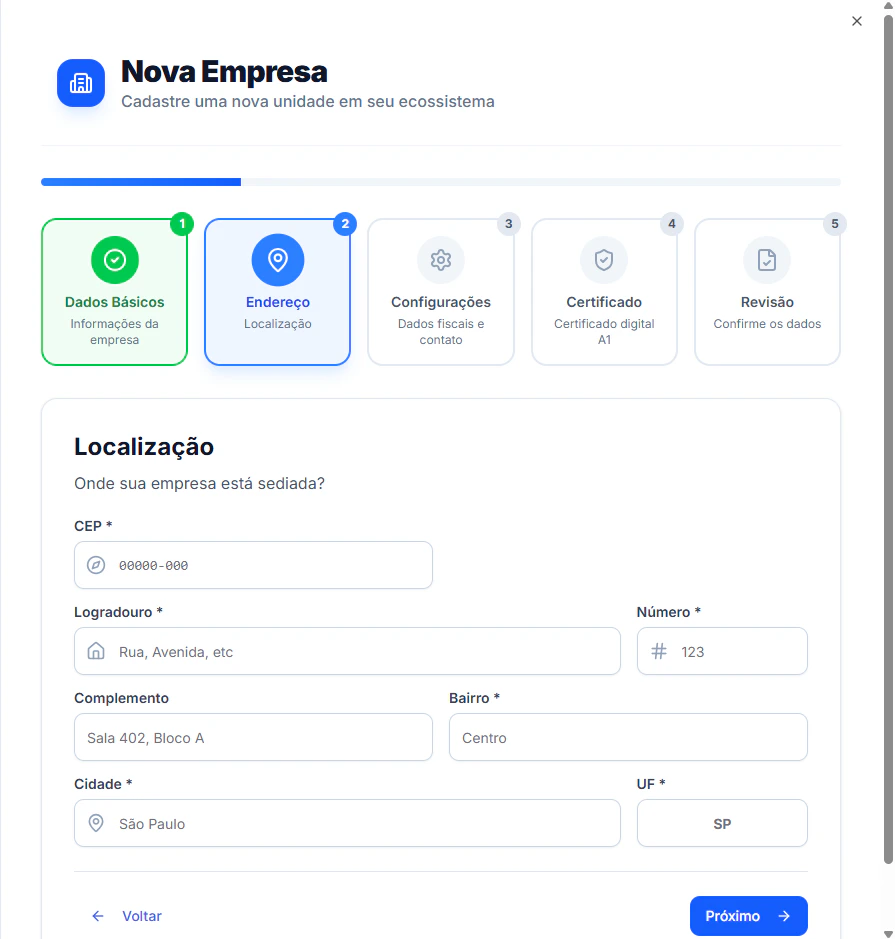Click the right arrow in Próximo button
Image resolution: width=895 pixels, height=939 pixels.
[784, 916]
